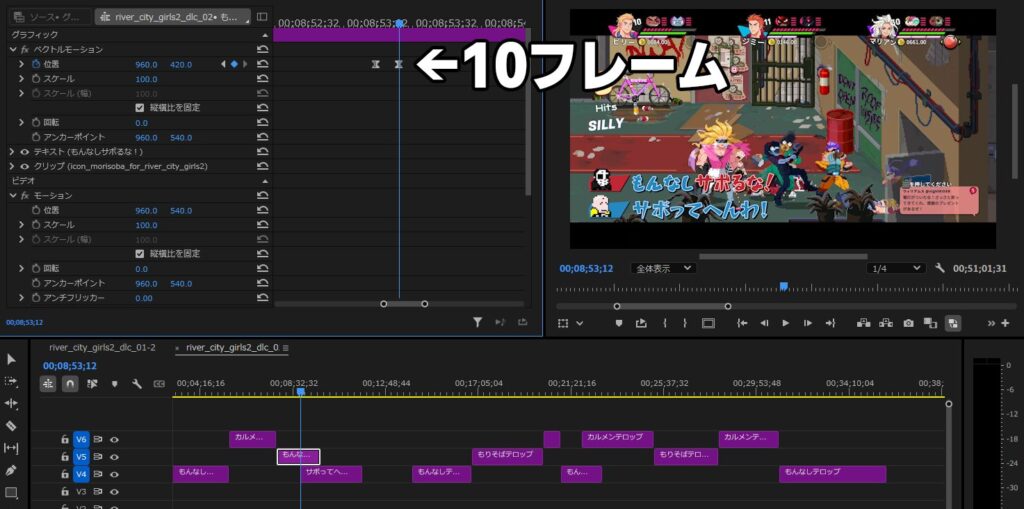
Task: Expand the テキスト (もんなしサボるな！) layer
Action: click(x=12, y=151)
